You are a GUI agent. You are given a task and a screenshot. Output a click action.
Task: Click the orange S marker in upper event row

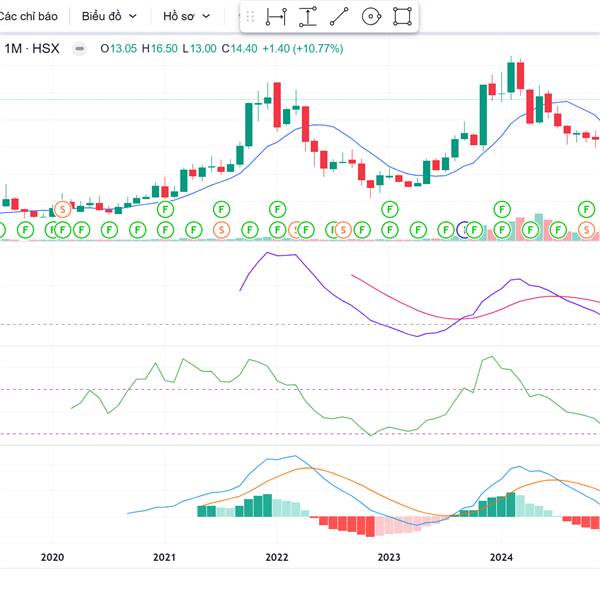(x=63, y=209)
